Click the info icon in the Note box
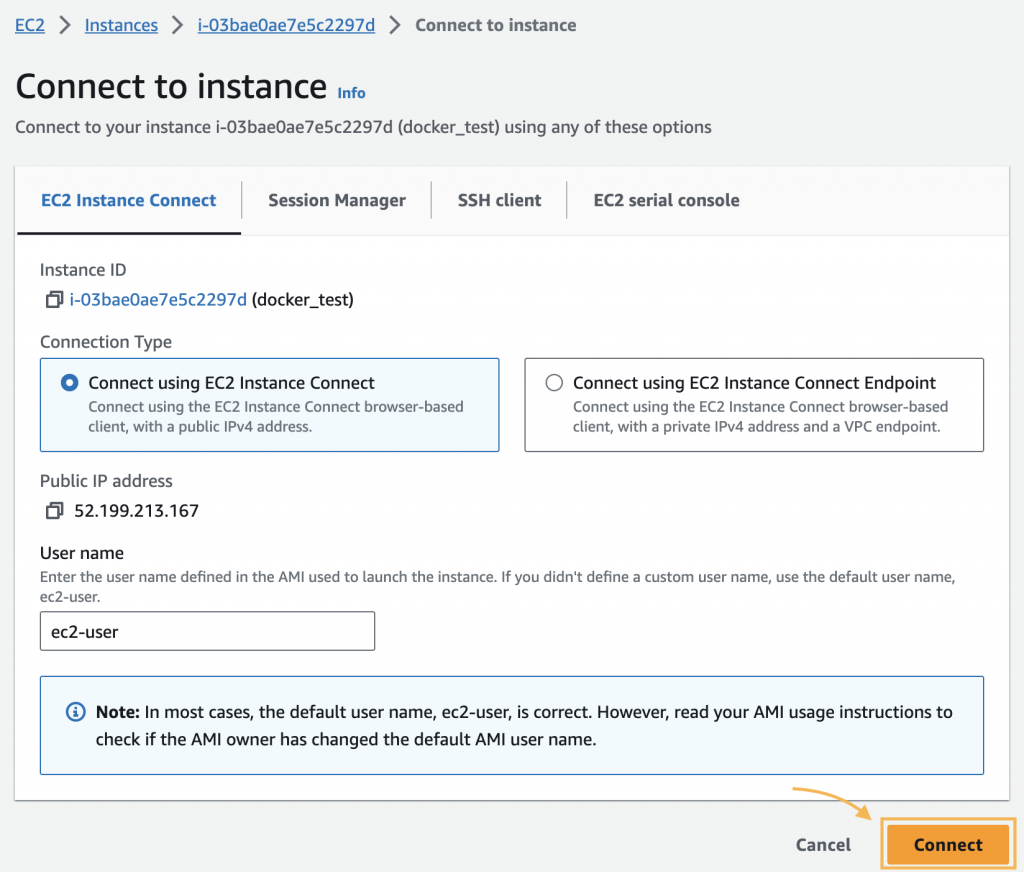This screenshot has height=872, width=1024. [75, 712]
